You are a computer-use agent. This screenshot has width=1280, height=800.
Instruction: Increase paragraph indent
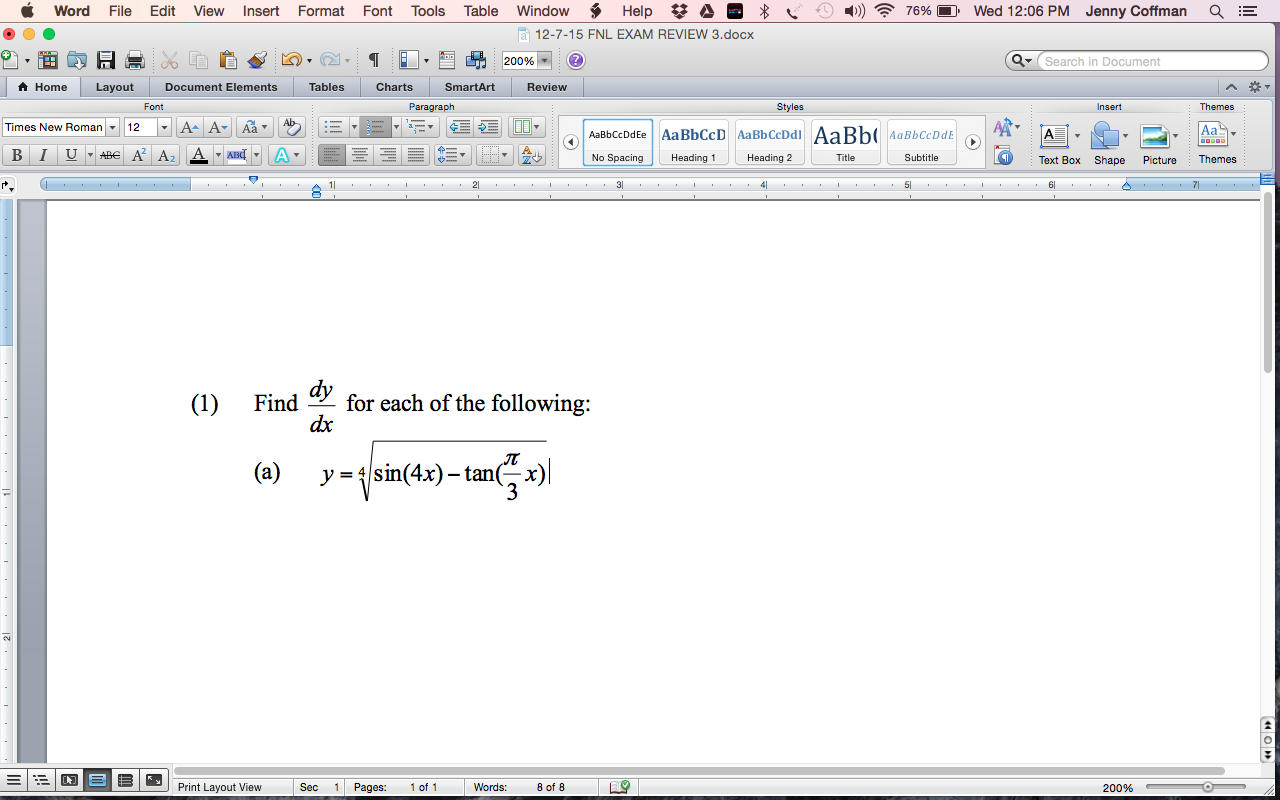[x=488, y=127]
